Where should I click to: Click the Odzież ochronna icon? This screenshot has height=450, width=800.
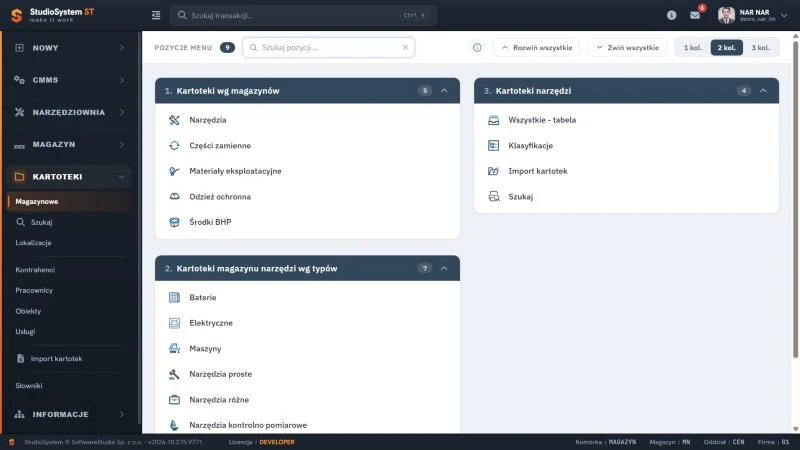pos(174,196)
